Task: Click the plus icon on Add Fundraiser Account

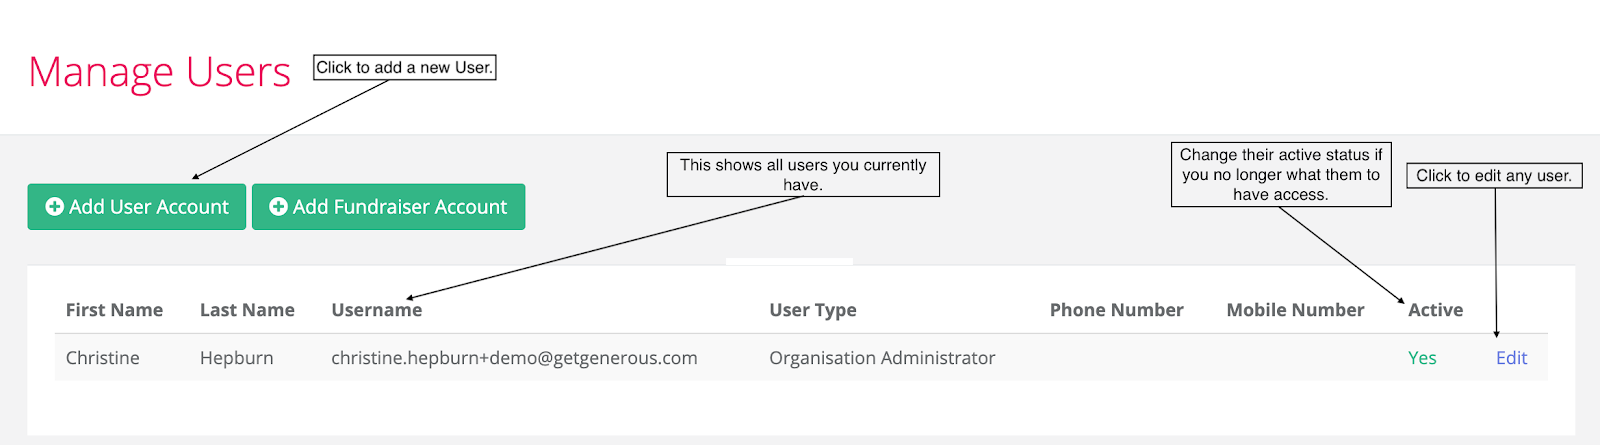Action: tap(279, 207)
